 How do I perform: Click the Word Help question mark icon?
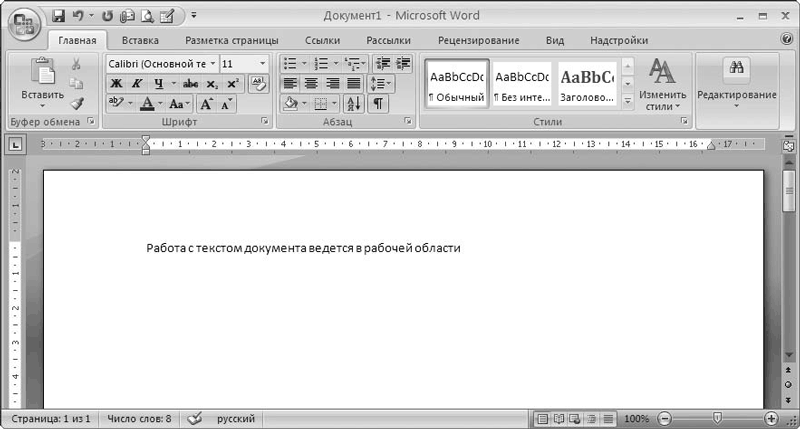pyautogui.click(x=786, y=40)
